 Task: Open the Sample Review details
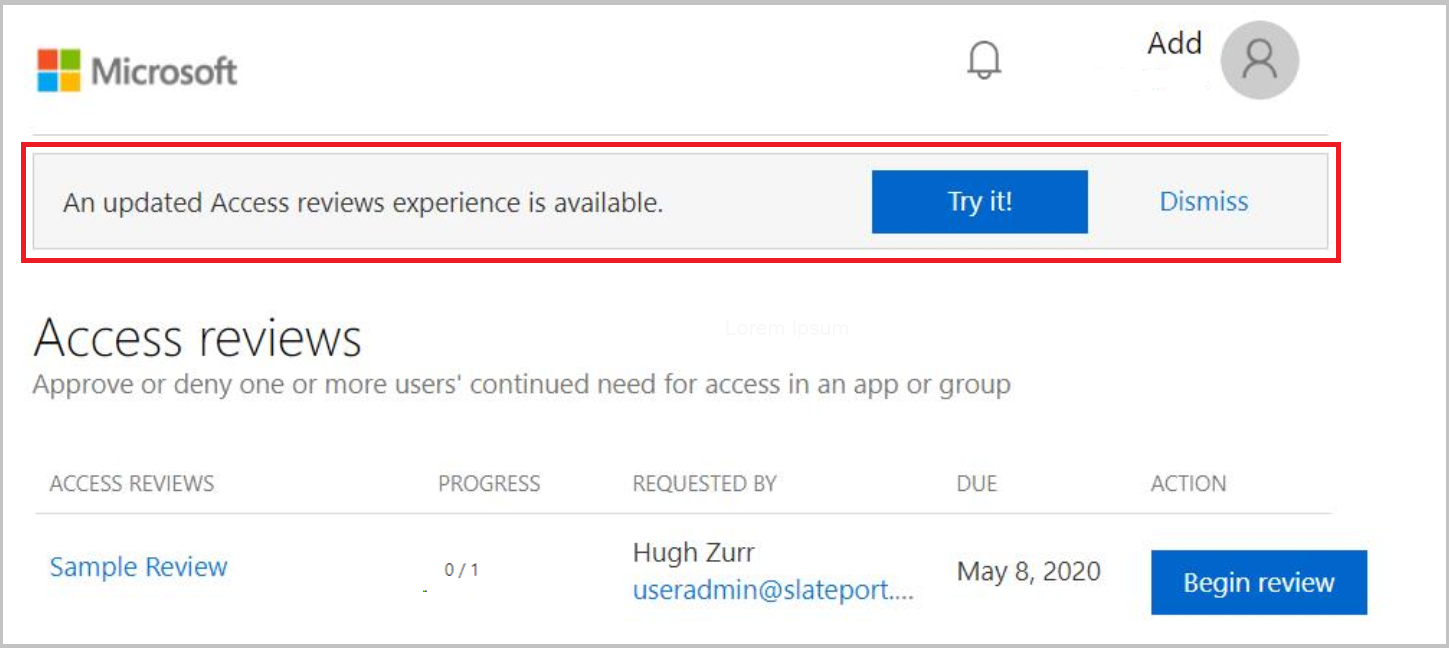click(138, 567)
